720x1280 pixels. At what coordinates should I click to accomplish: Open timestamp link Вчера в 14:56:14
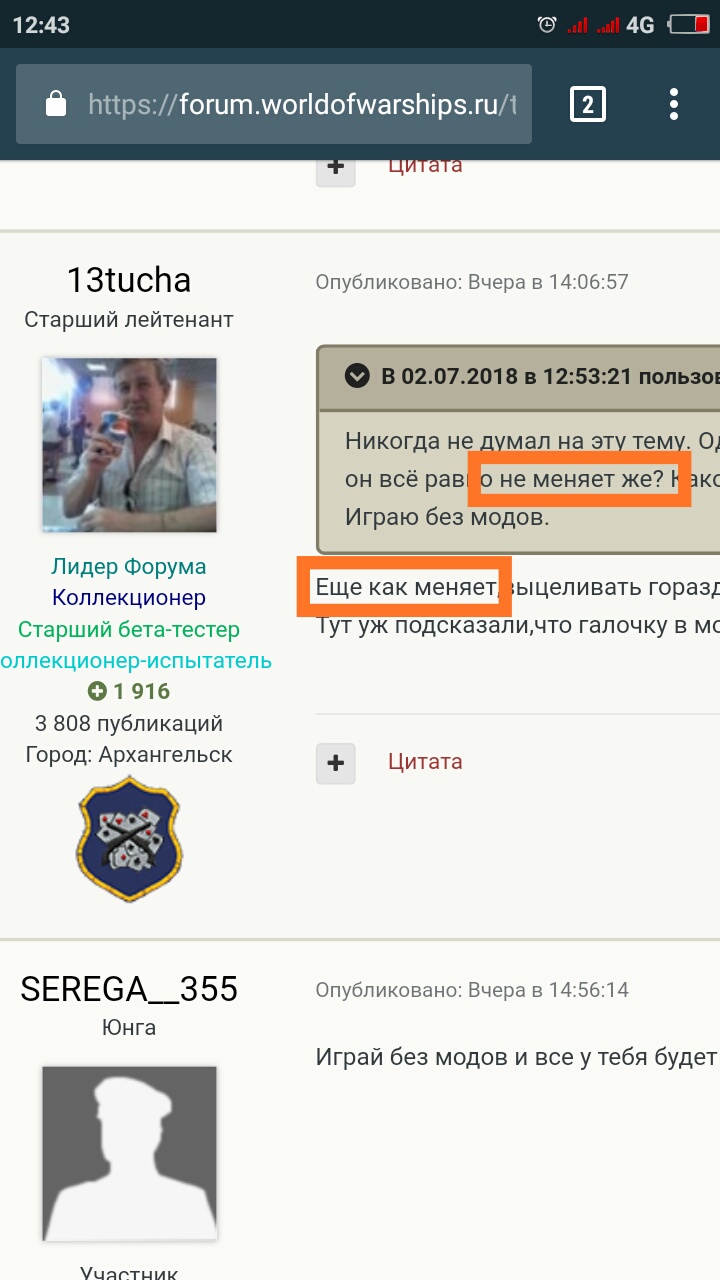(x=548, y=990)
